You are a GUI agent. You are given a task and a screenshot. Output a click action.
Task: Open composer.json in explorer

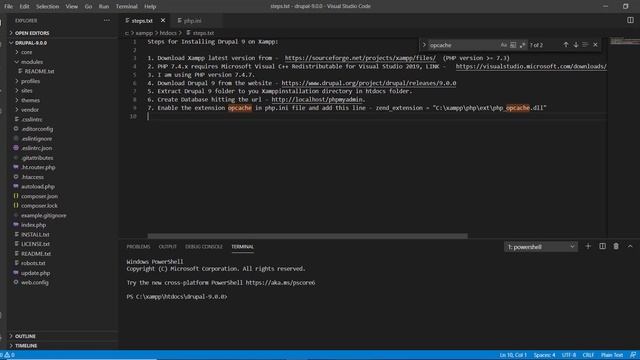coord(39,196)
